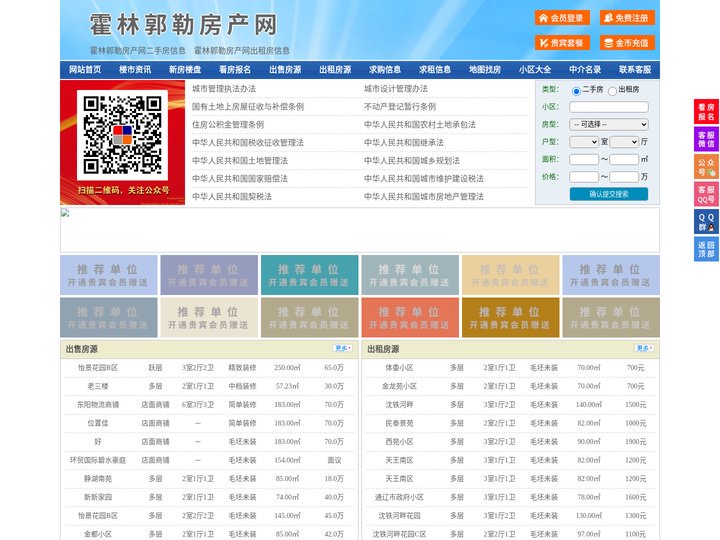Click the 会员登录 member login button
This screenshot has height=540, width=720.
point(562,18)
